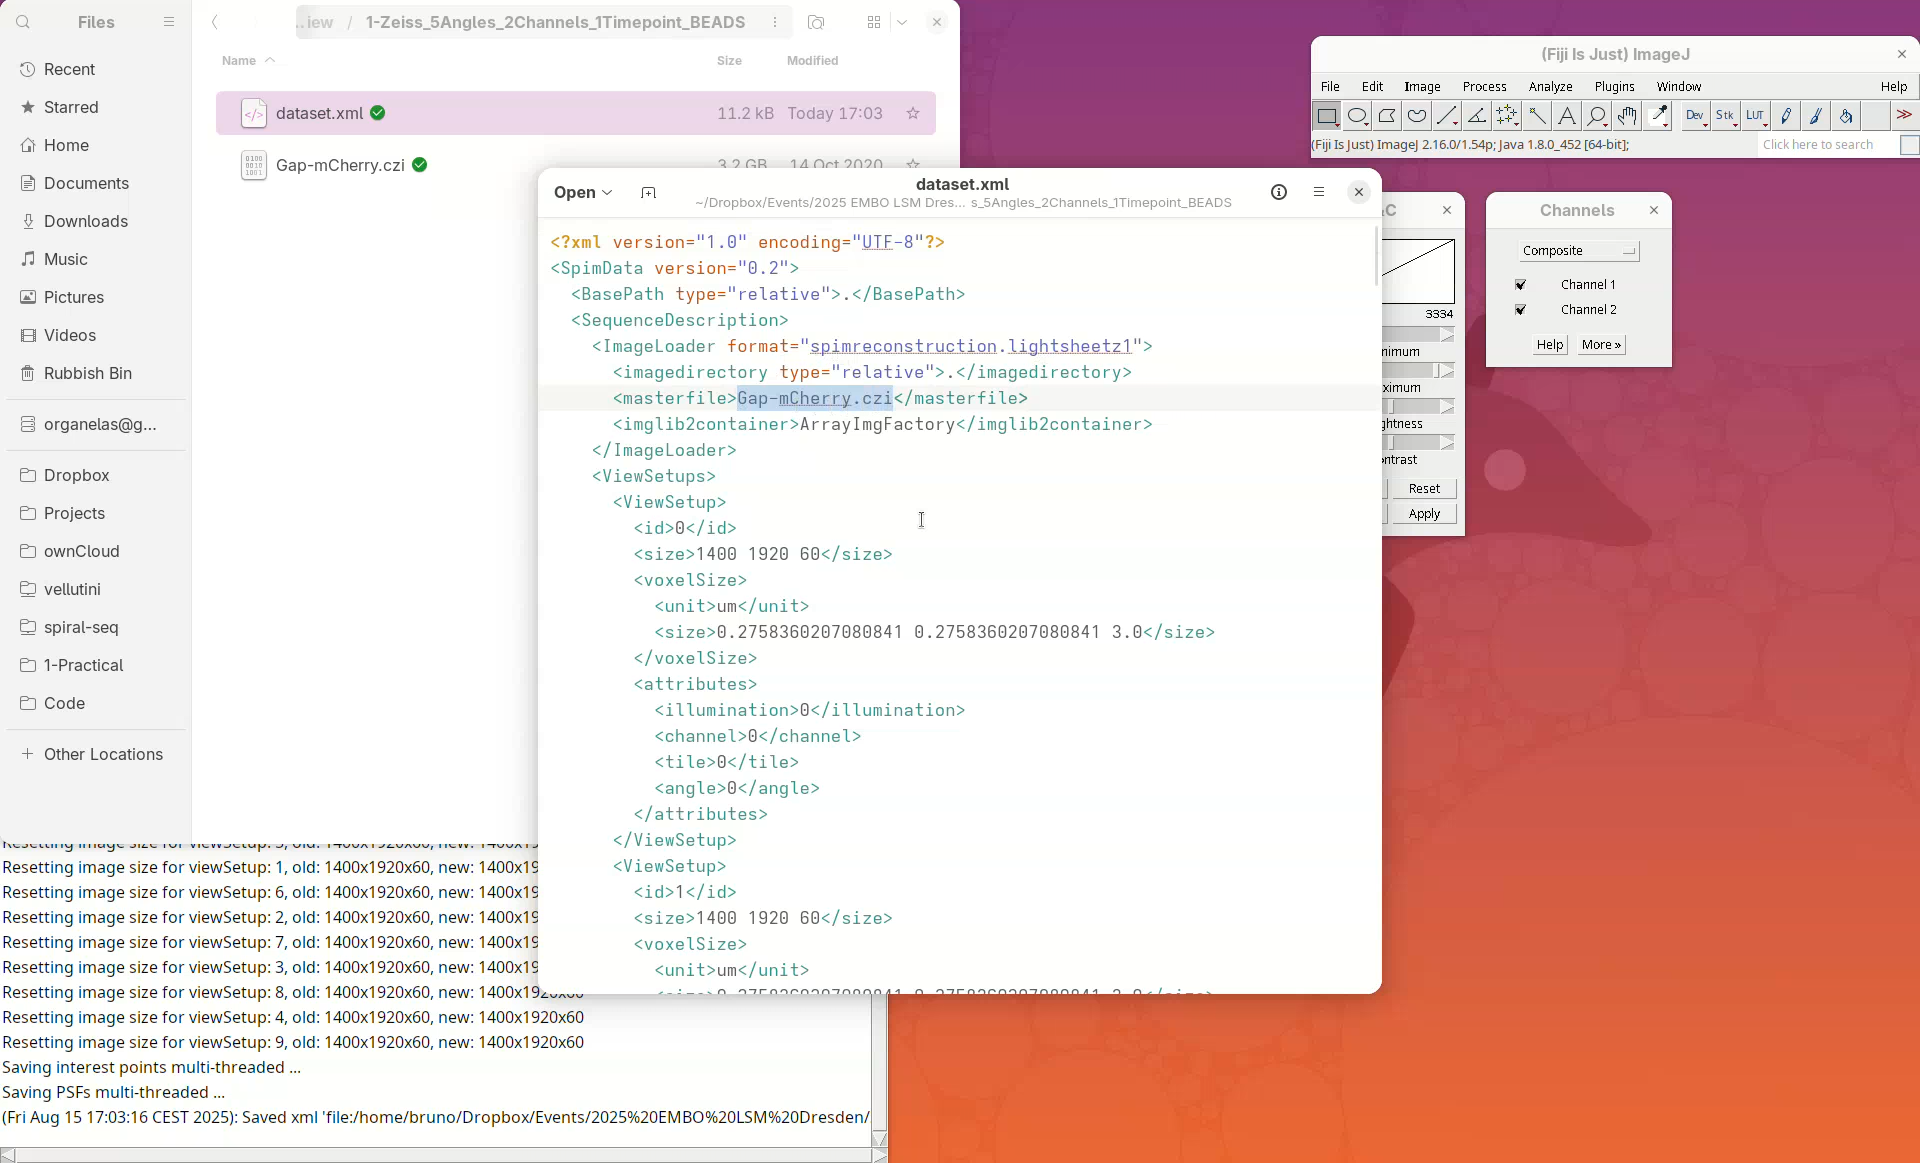Uncheck the Channel 1 checkbox

(1521, 285)
